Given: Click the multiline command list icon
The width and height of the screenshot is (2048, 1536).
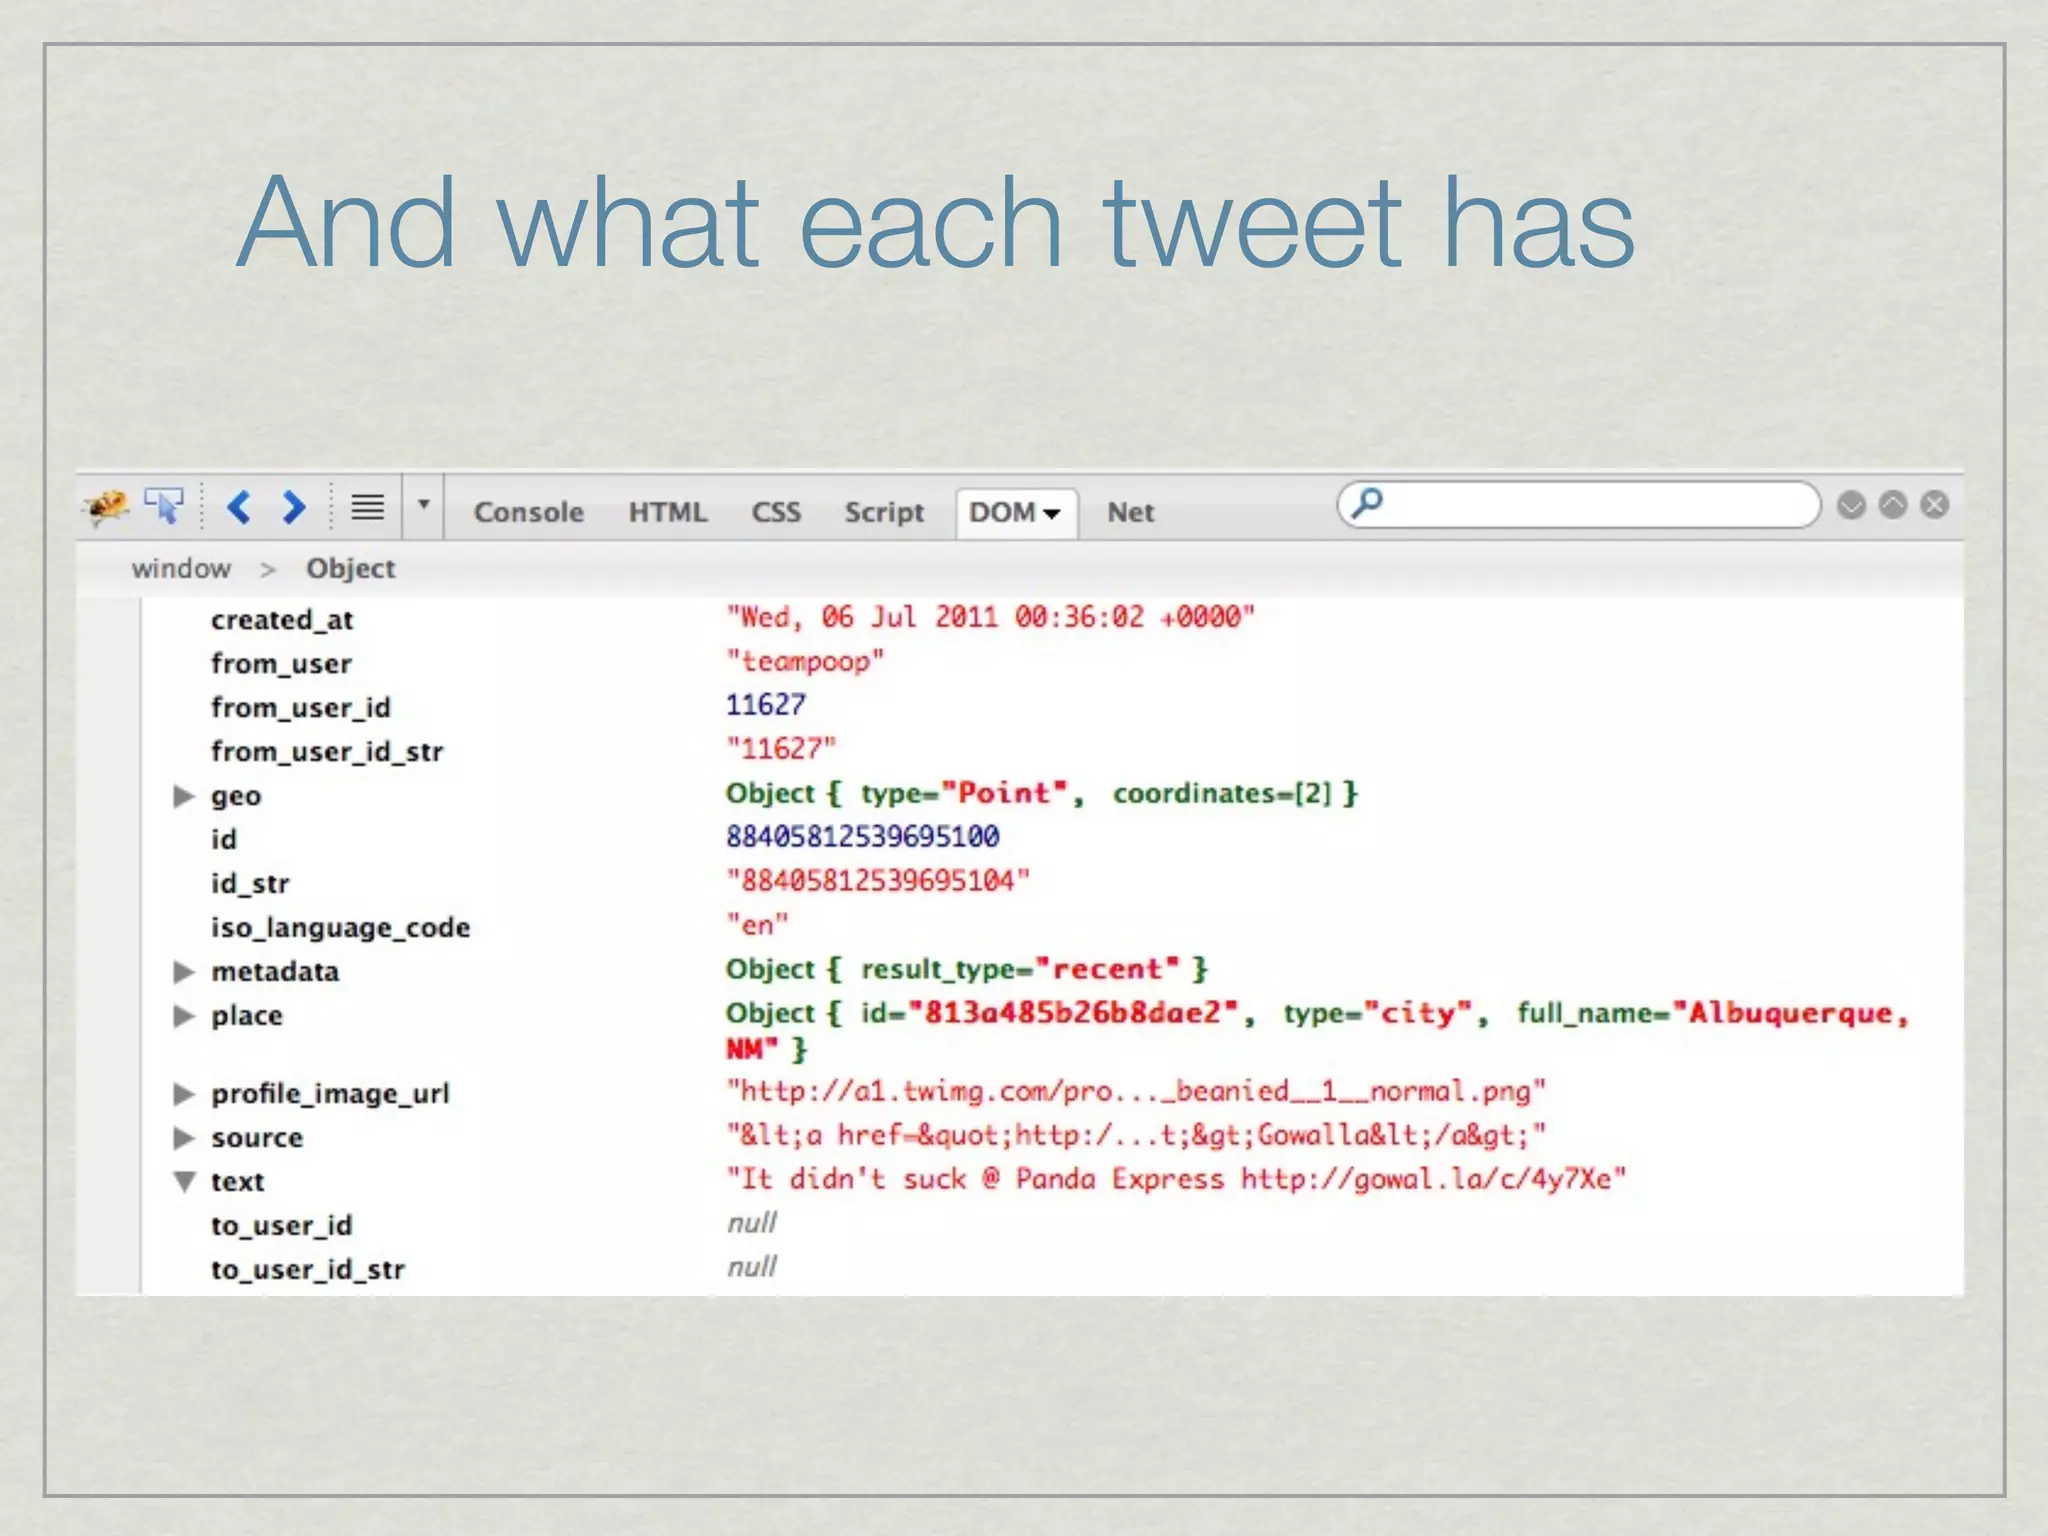Looking at the screenshot, I should coord(367,508).
